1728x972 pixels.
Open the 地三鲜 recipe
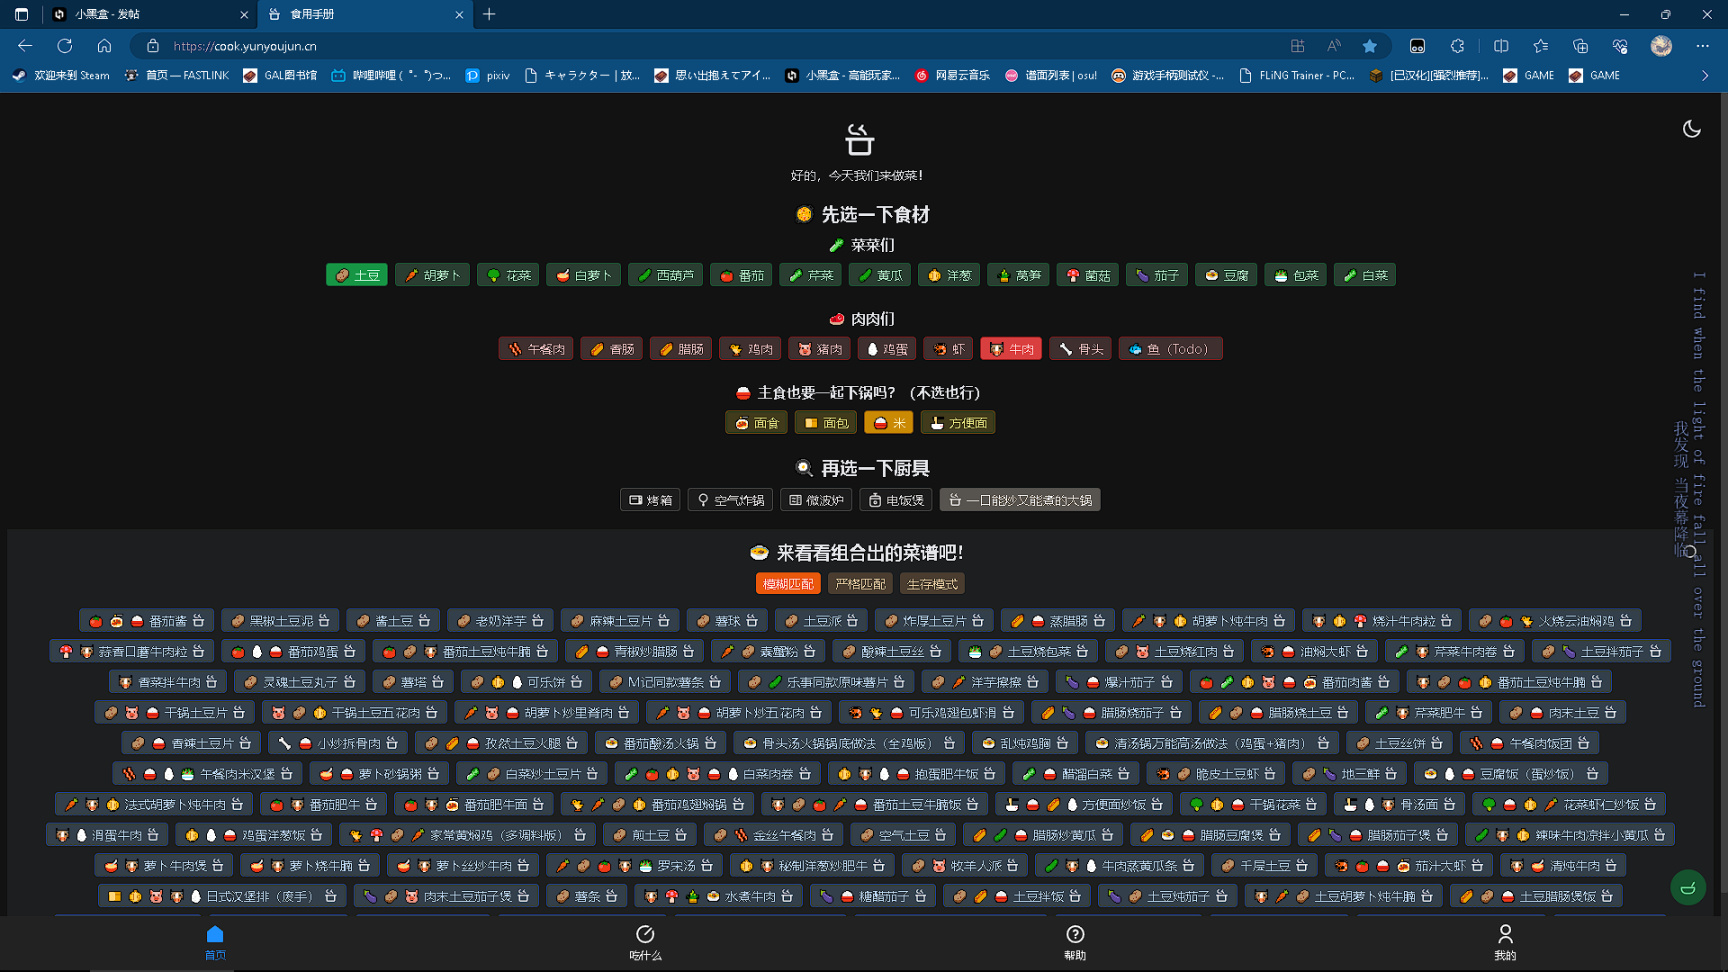tap(1350, 774)
